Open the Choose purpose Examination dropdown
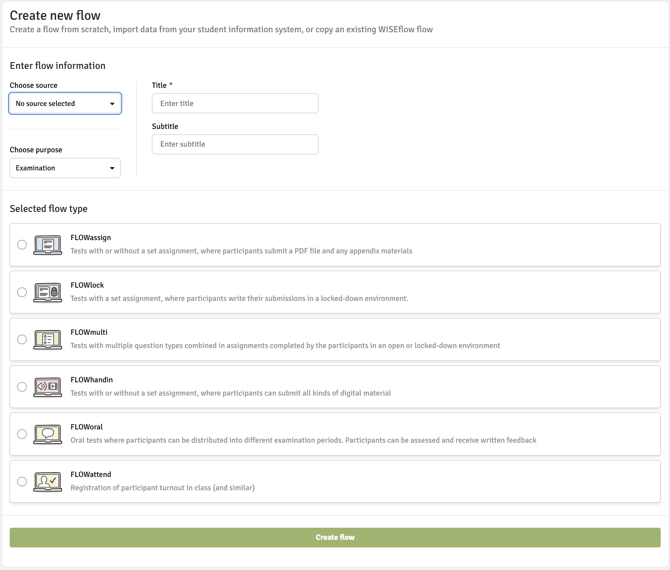This screenshot has height=570, width=670. click(65, 168)
